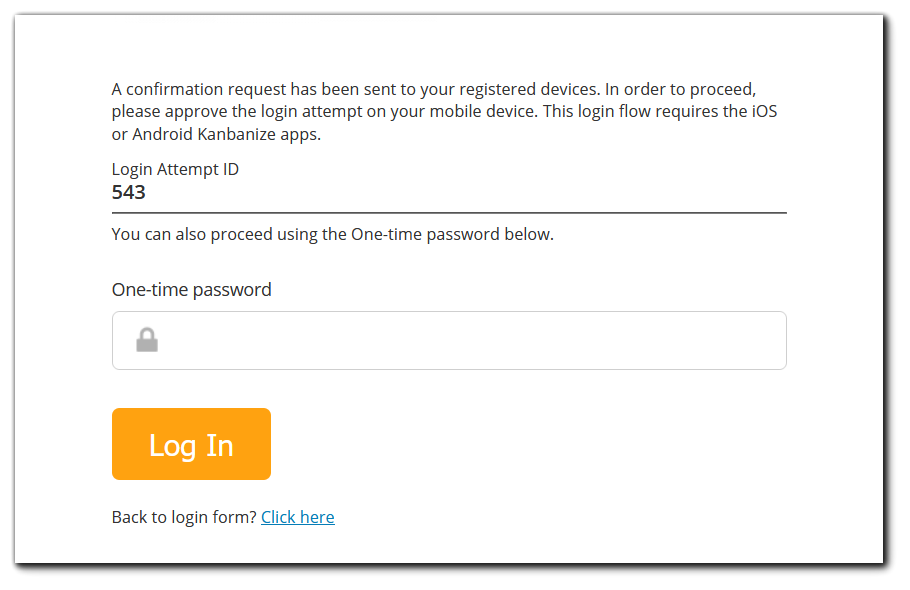Viewport: 910px width, 590px height.
Task: Click the padlock icon in password field
Action: tap(147, 340)
